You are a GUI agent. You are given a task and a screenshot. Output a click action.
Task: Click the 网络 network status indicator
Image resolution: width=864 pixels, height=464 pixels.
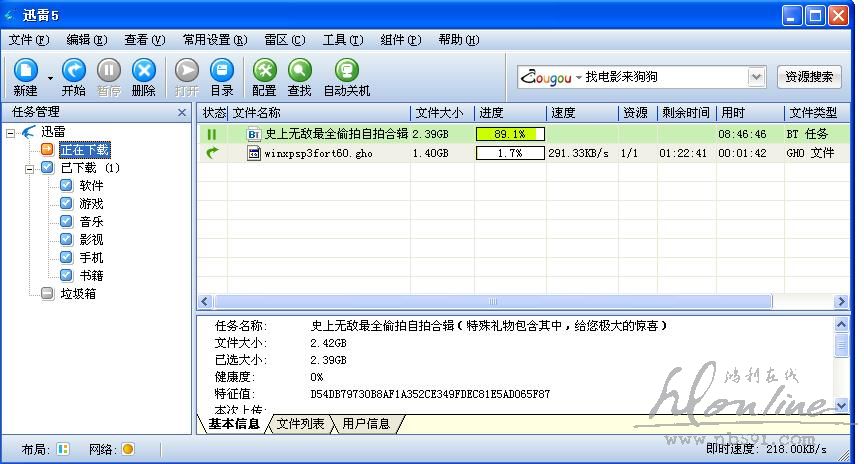tap(128, 449)
